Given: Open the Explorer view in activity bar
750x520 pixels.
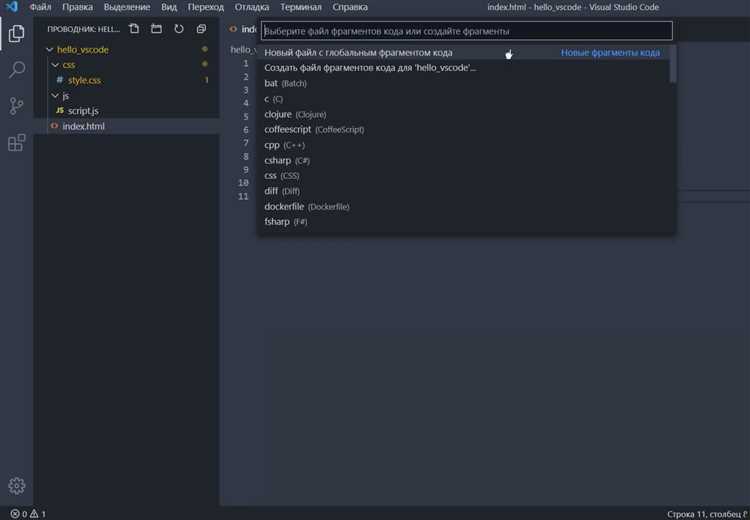Looking at the screenshot, I should click(17, 33).
